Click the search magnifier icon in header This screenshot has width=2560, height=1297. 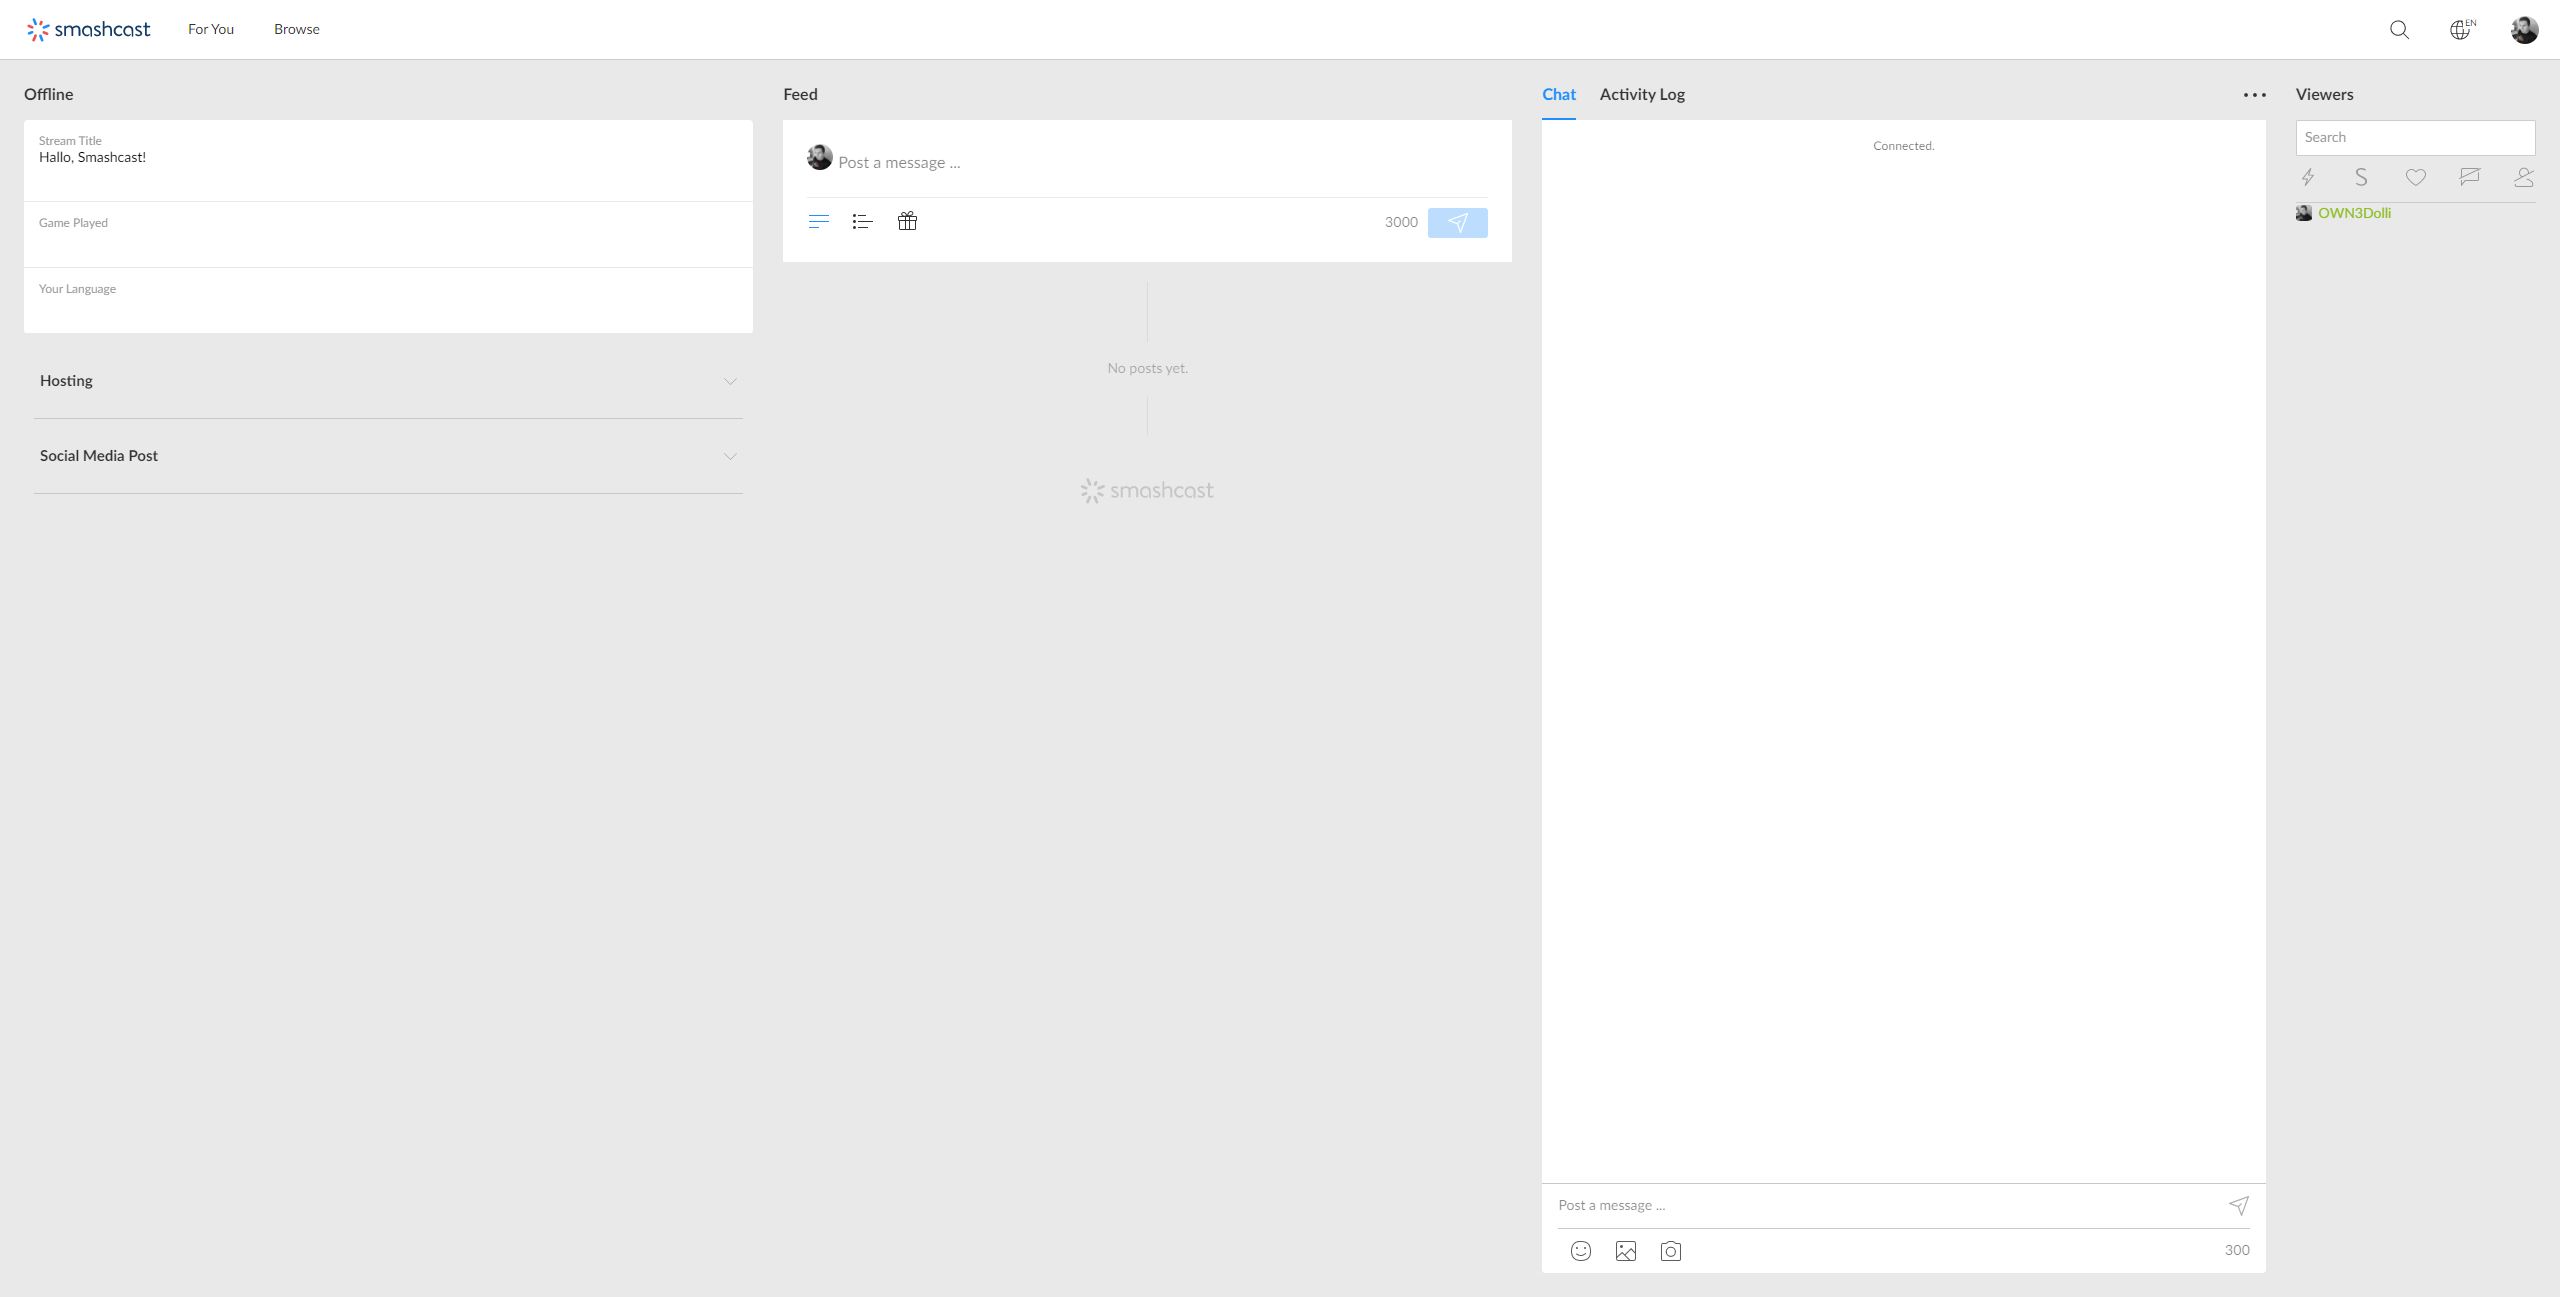pos(2399,30)
